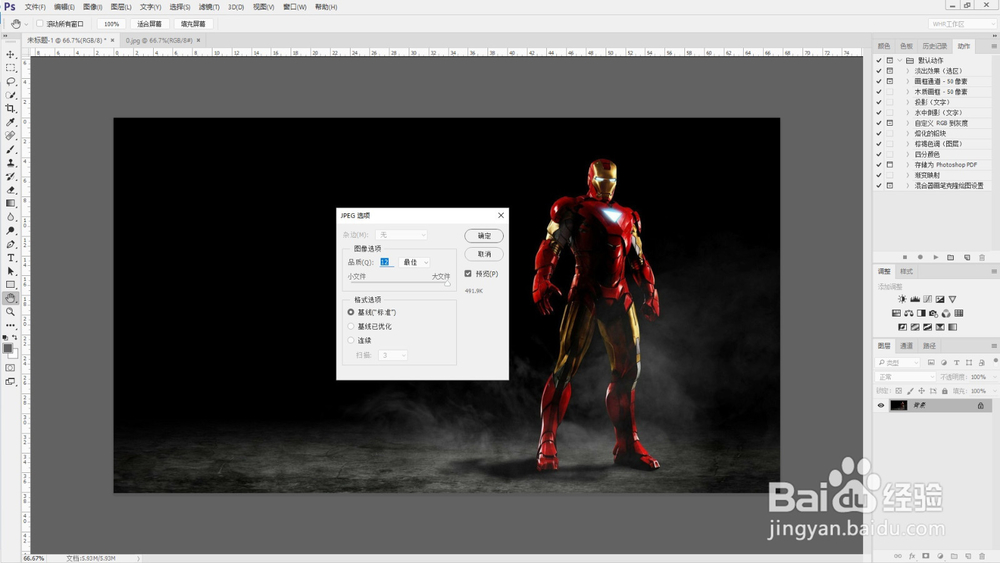Play the selected action in Actions panel

tap(936, 257)
